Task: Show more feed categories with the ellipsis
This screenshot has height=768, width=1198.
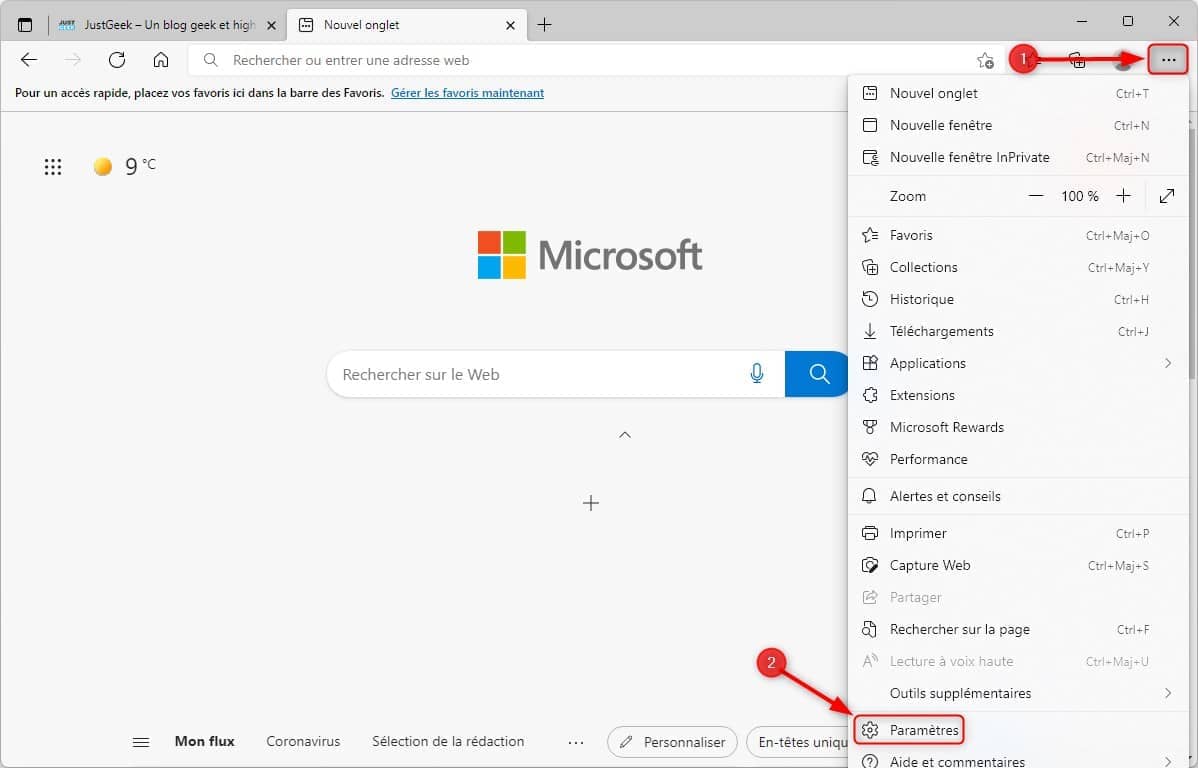Action: [576, 742]
